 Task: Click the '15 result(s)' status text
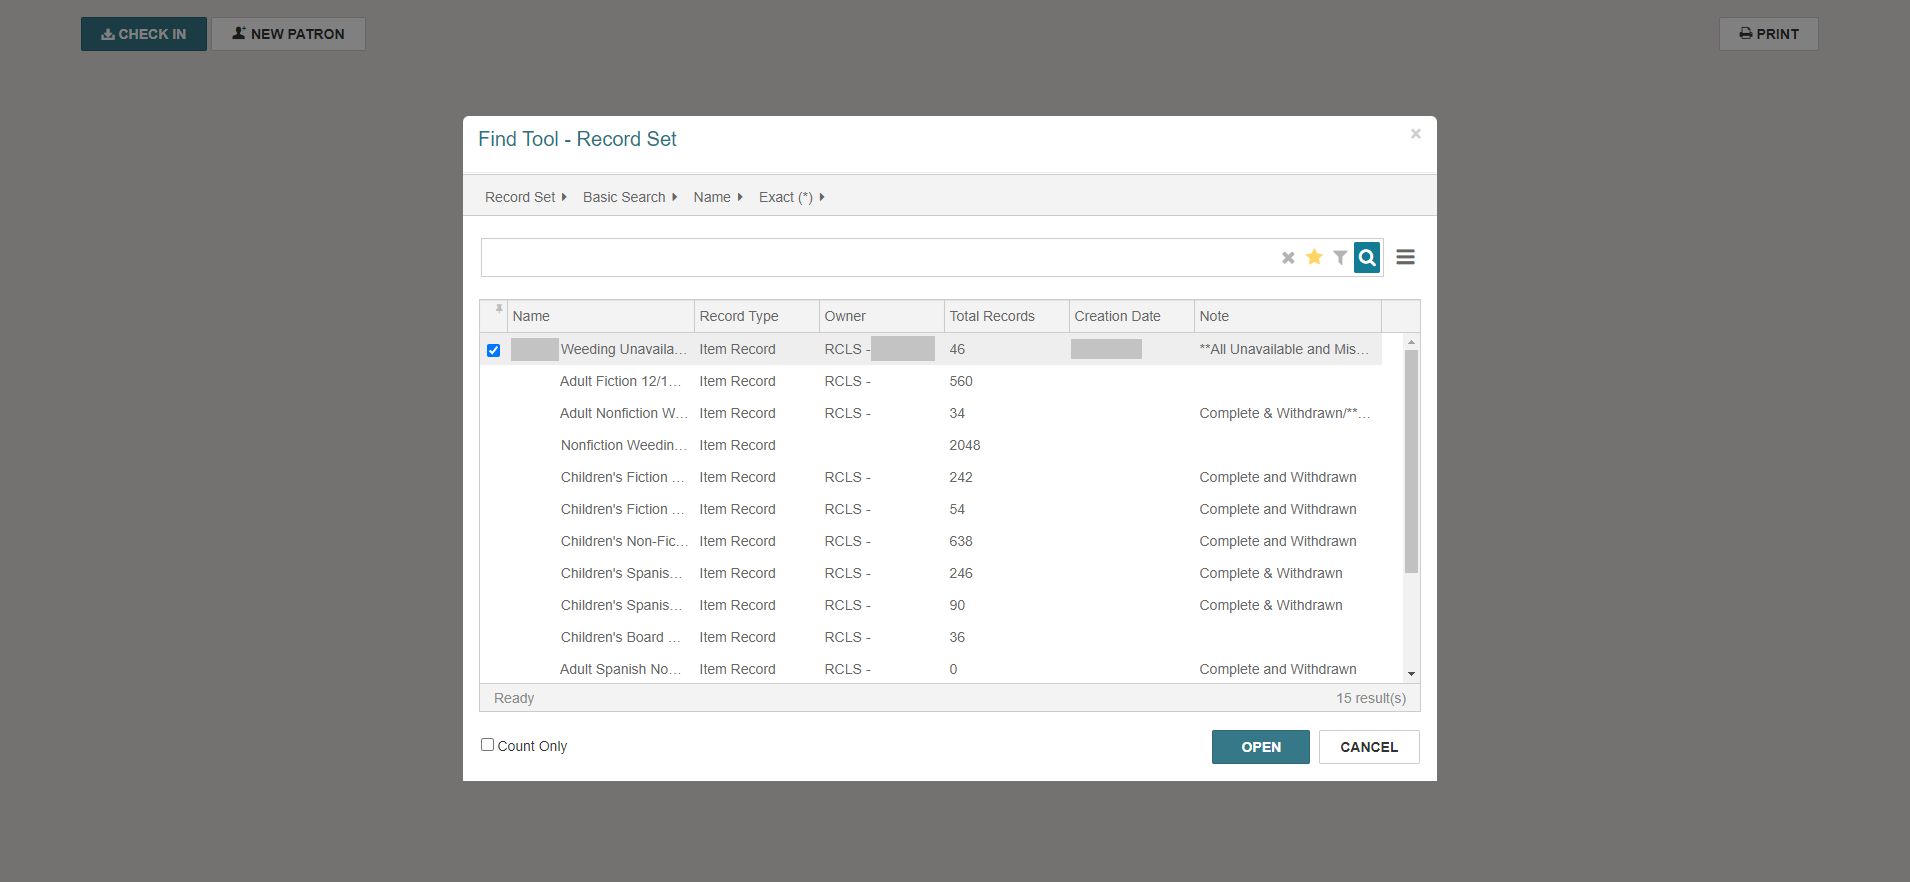1371,698
